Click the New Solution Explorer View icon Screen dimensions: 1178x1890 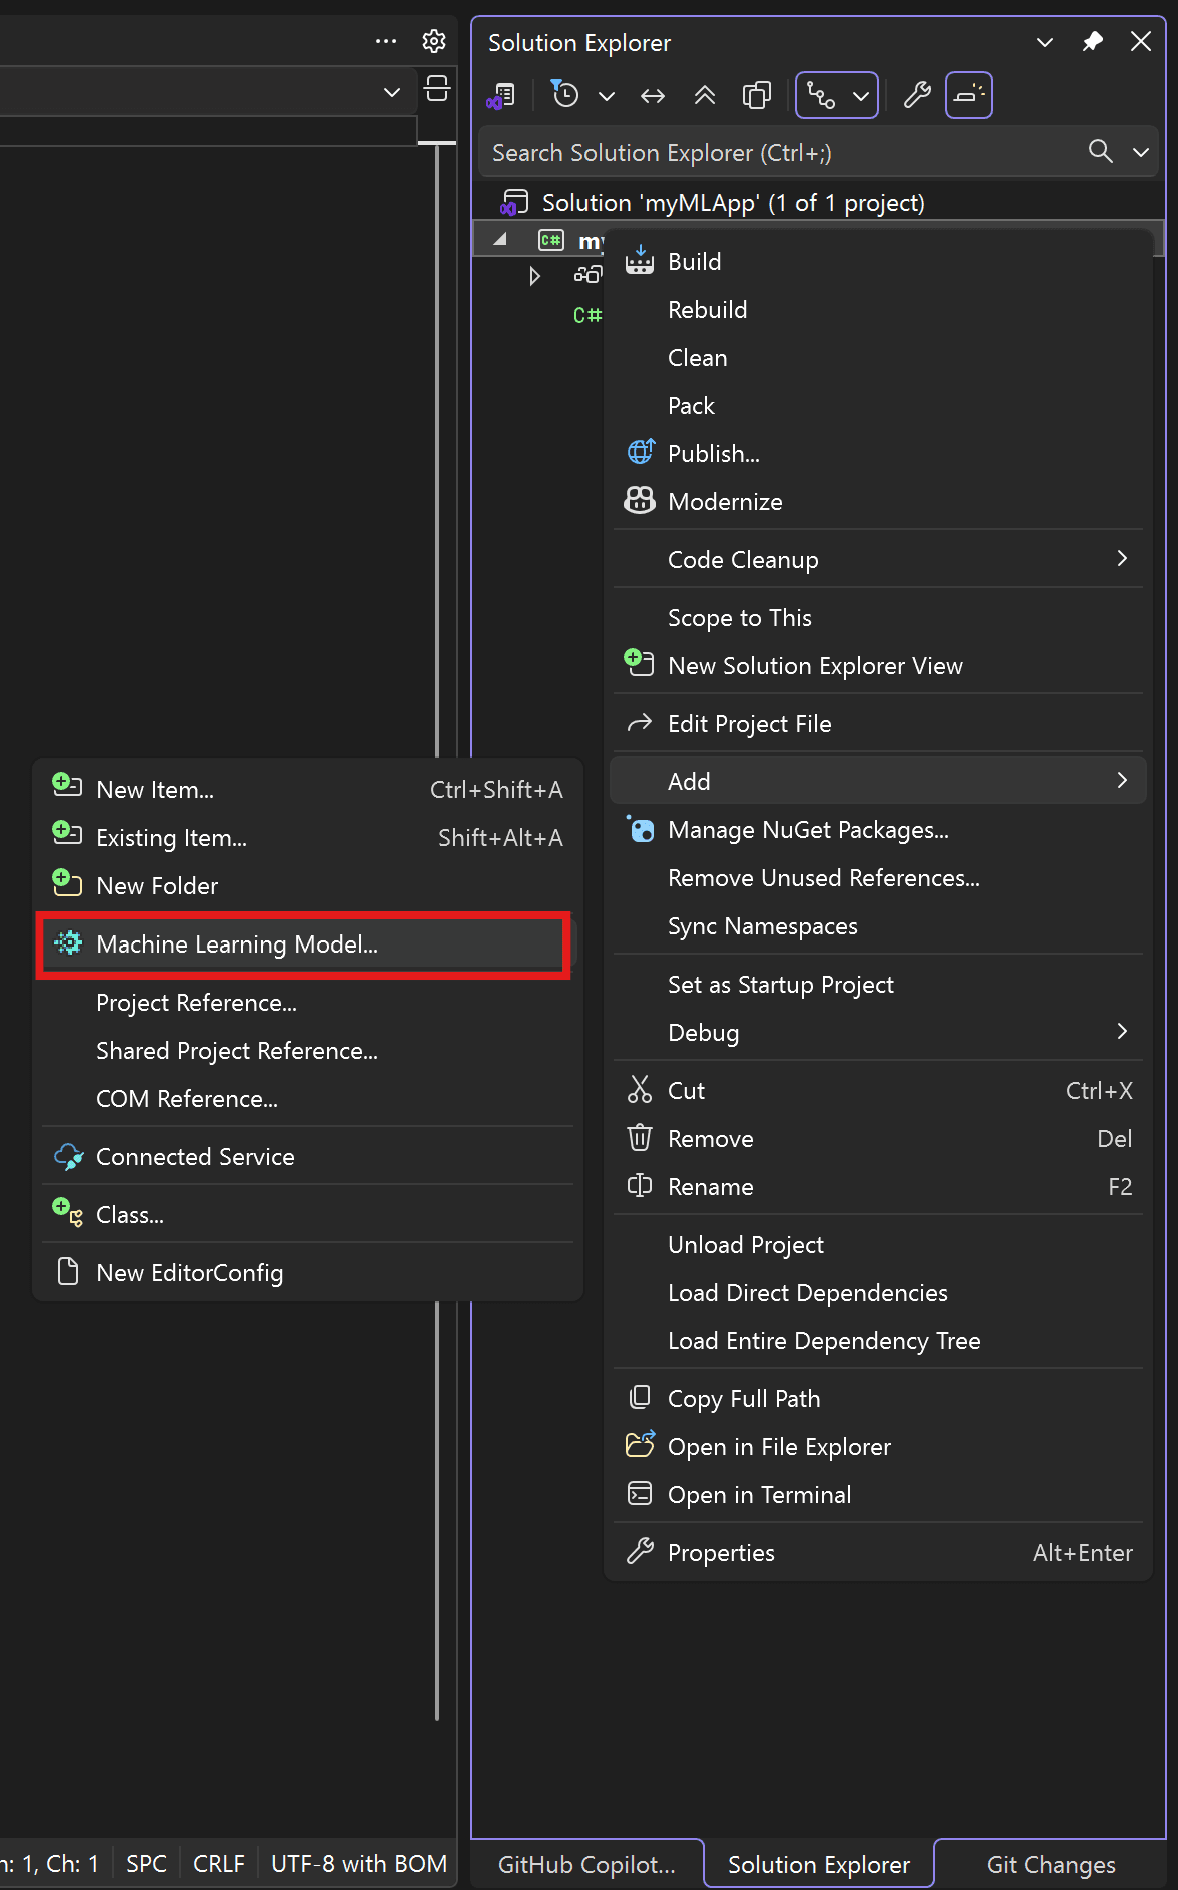tap(640, 663)
